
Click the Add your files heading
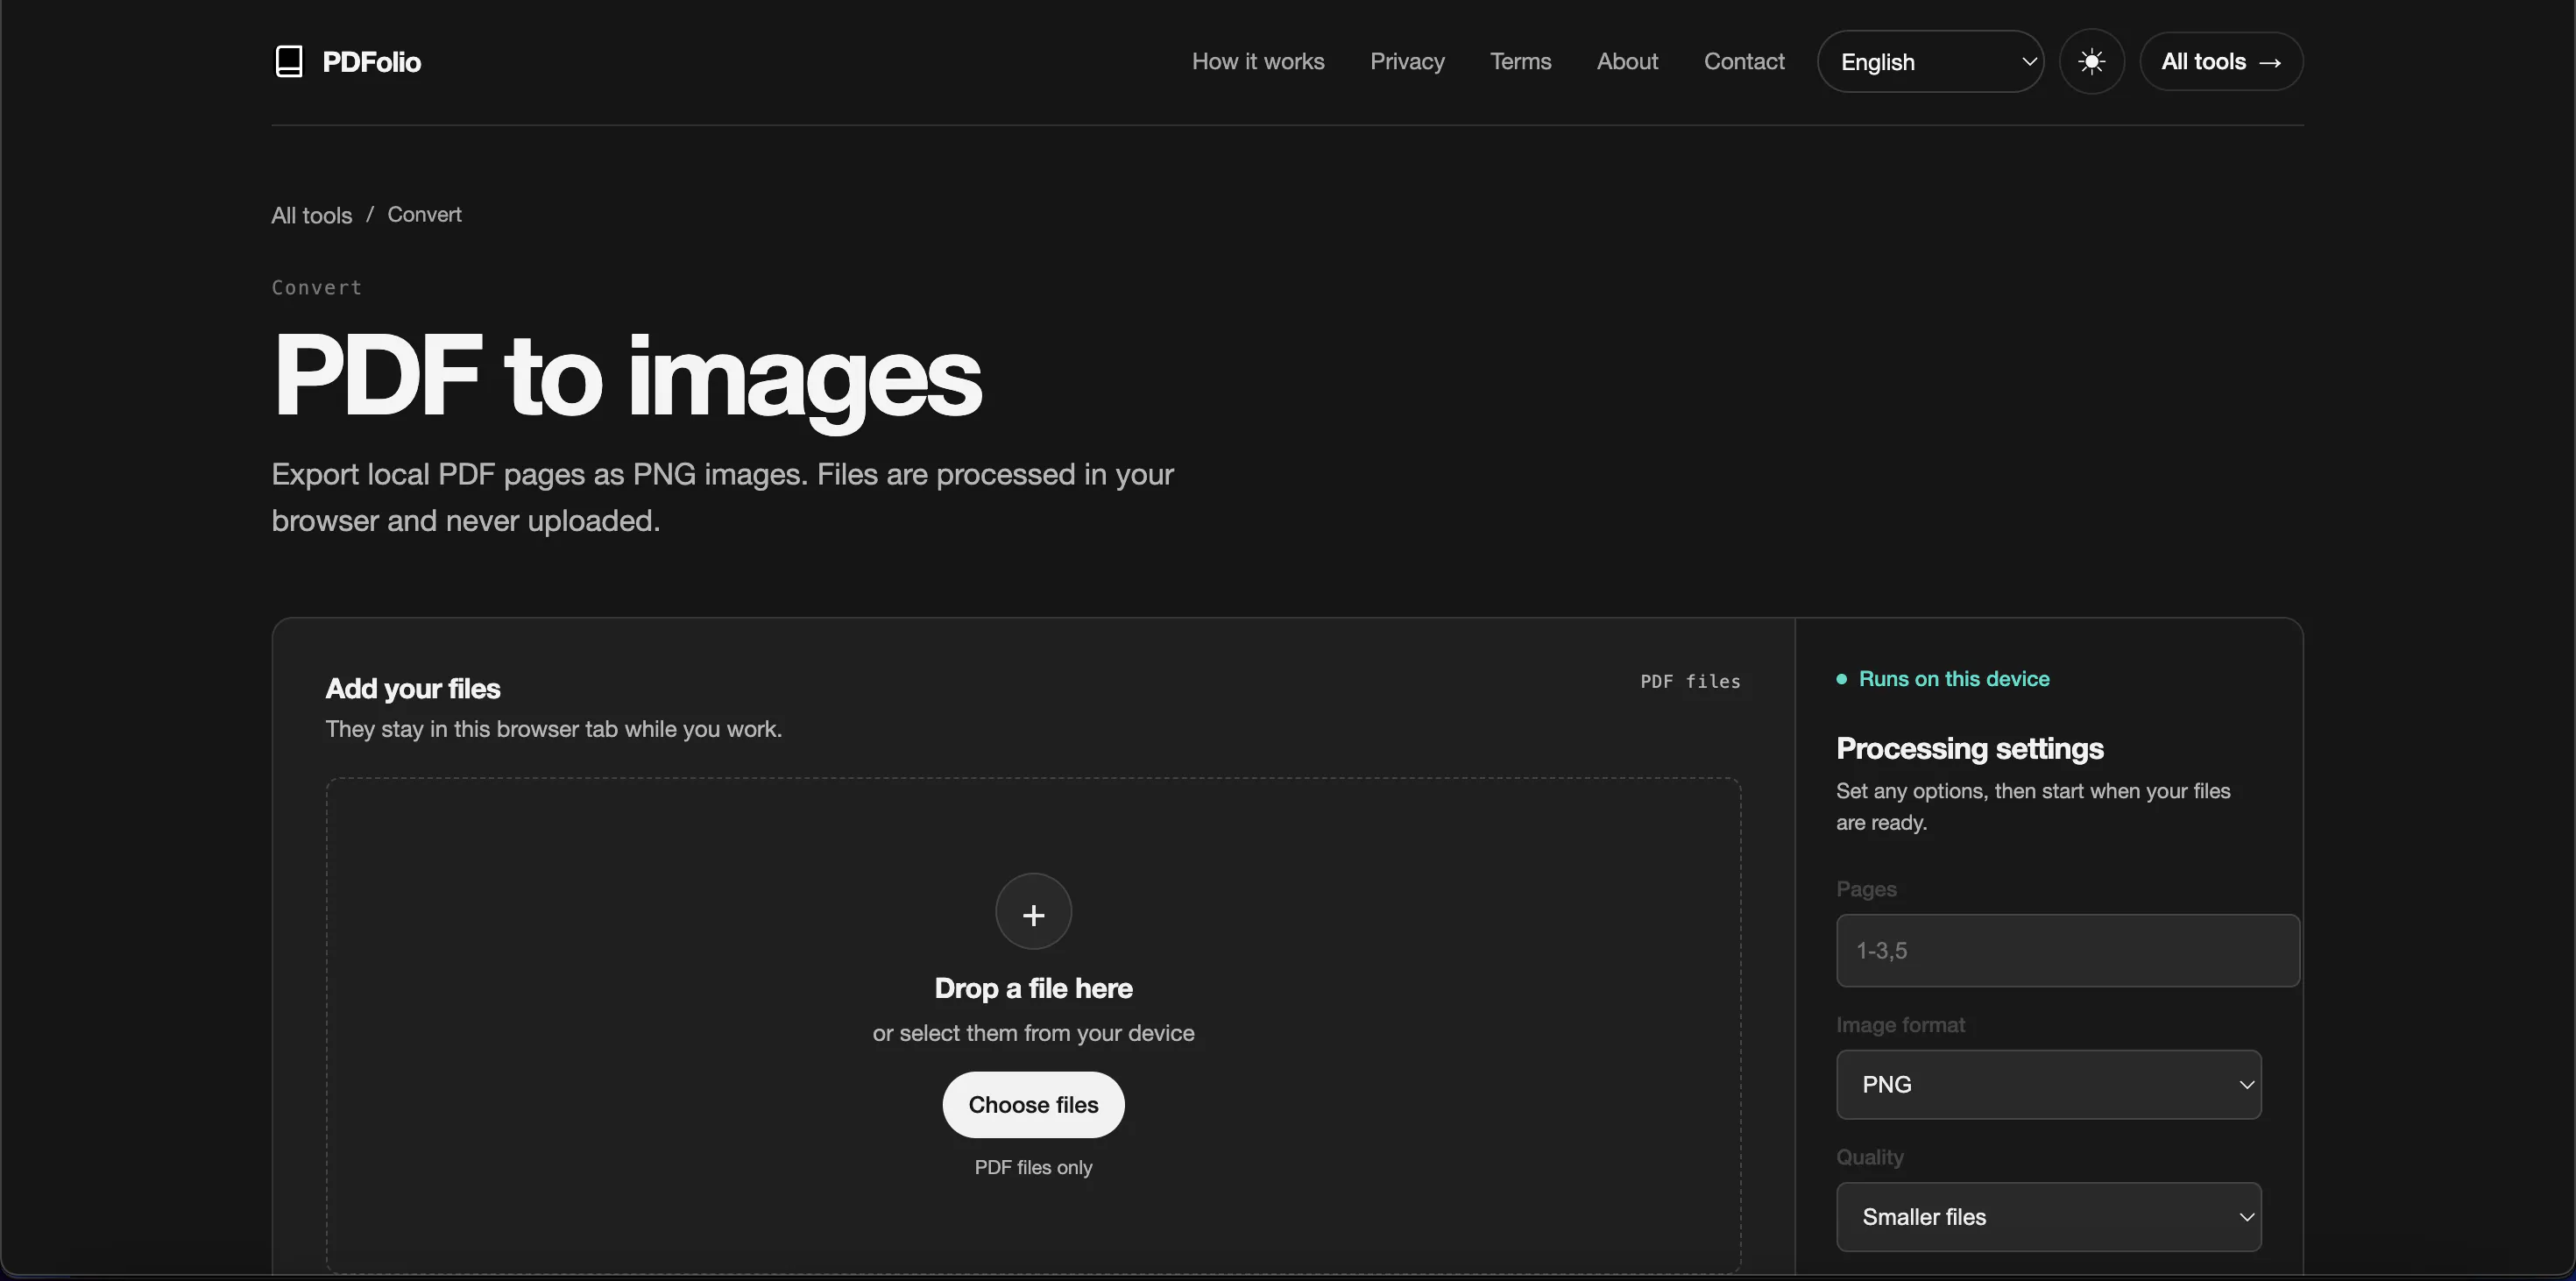point(412,689)
